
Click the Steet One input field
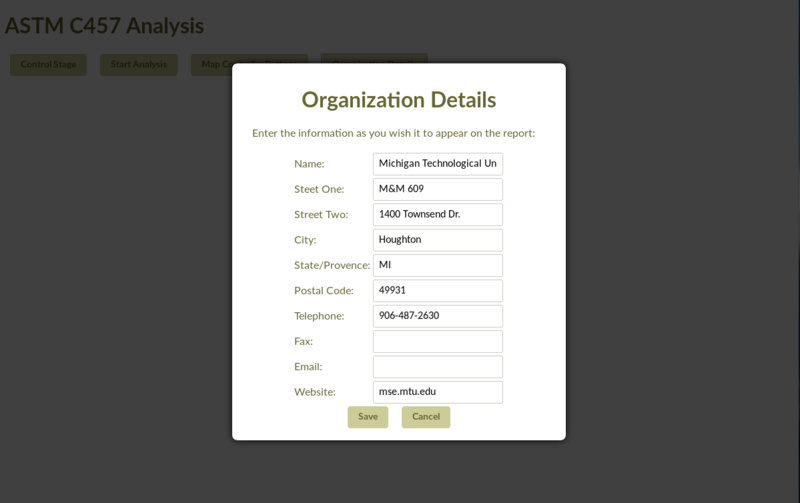[438, 189]
